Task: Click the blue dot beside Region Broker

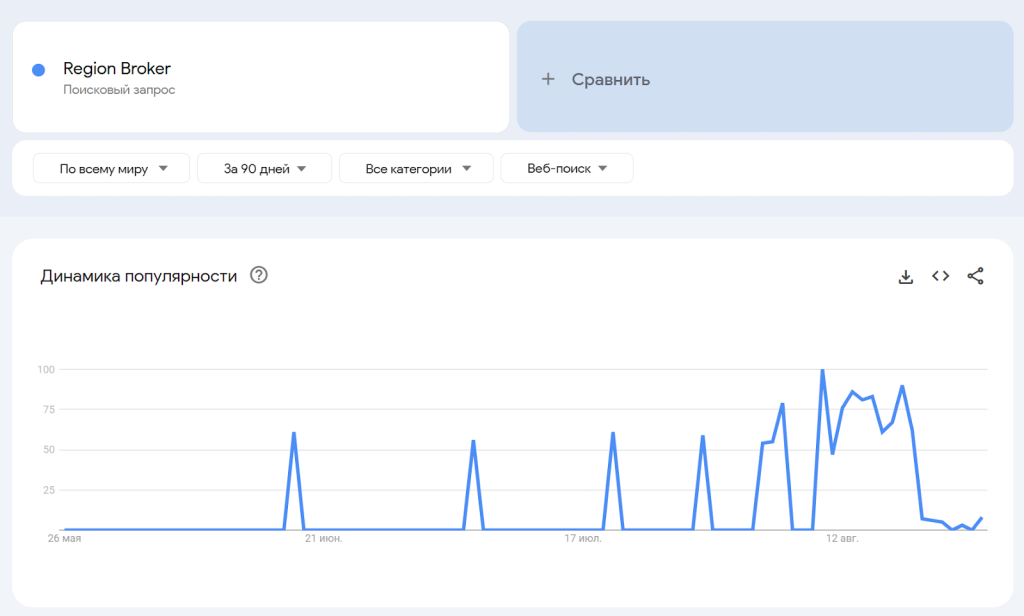Action: [x=39, y=70]
